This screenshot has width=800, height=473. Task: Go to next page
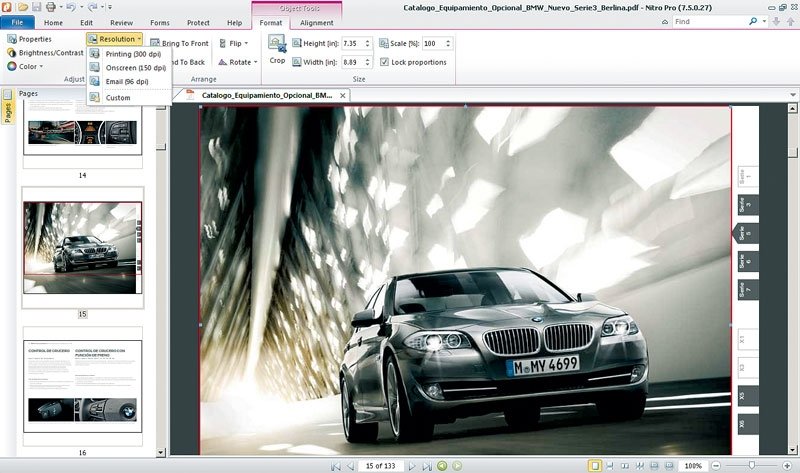pyautogui.click(x=412, y=466)
